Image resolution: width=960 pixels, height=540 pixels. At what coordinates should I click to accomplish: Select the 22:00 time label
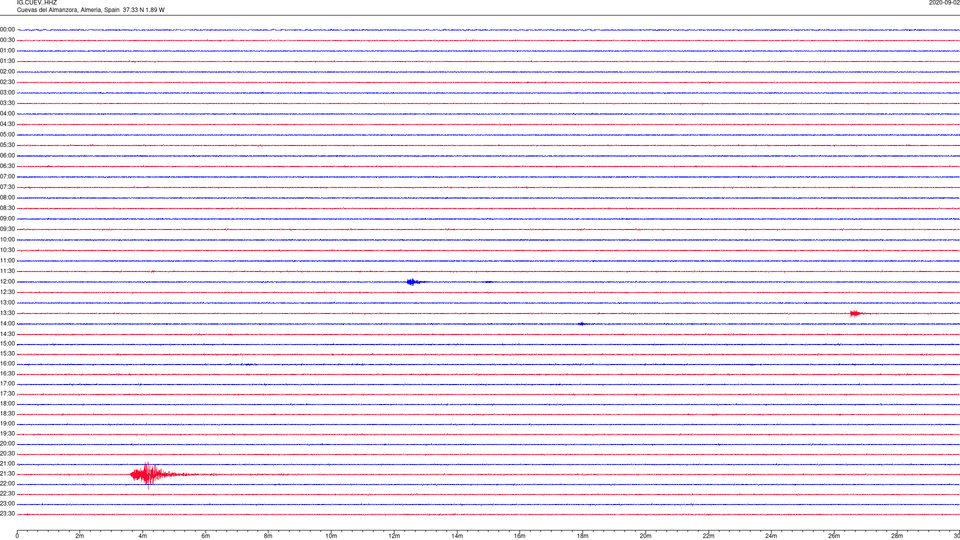7,484
